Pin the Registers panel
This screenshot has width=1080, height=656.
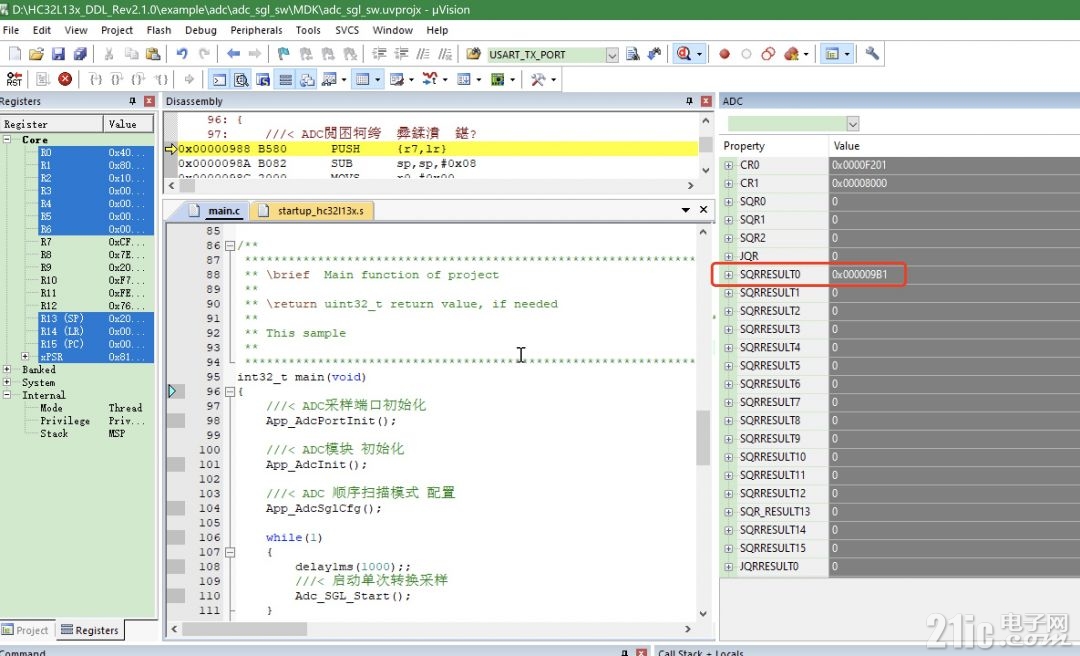[133, 101]
